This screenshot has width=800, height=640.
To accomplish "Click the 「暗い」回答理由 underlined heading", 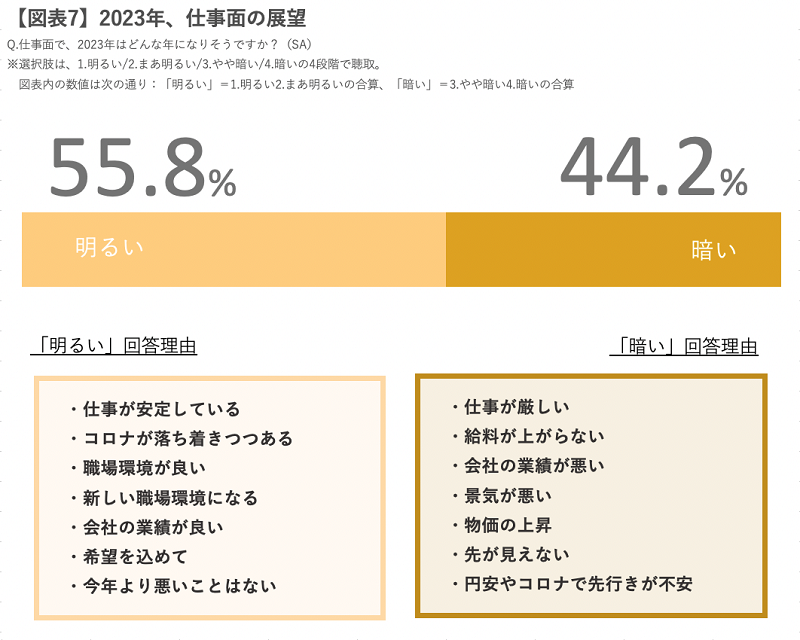I will click(x=684, y=347).
